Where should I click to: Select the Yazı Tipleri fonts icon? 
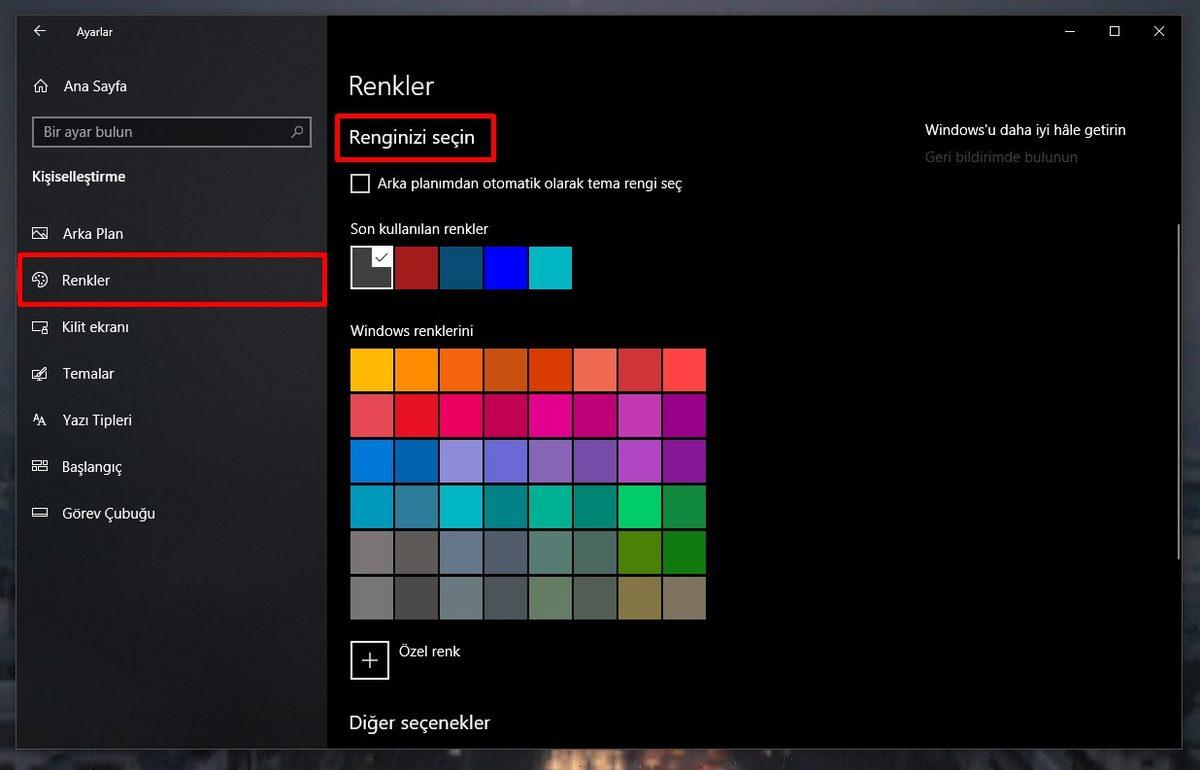(40, 420)
